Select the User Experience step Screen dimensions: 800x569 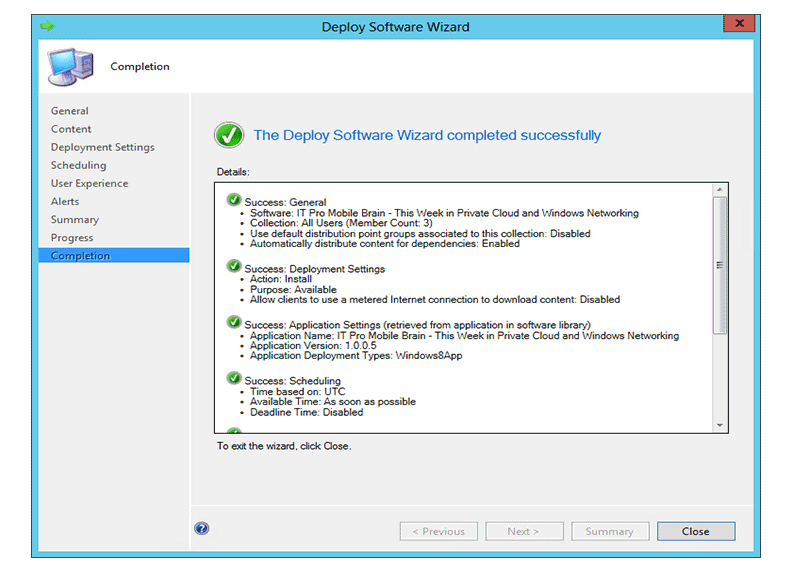89,183
